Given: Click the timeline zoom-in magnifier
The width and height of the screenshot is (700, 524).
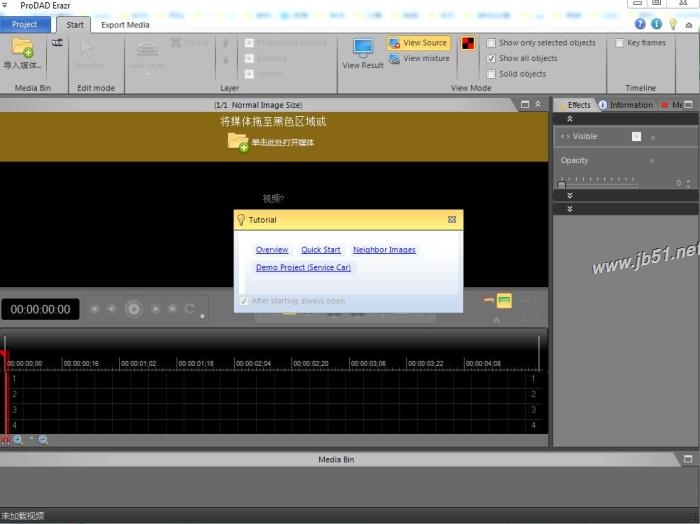Looking at the screenshot, I should (x=18, y=440).
